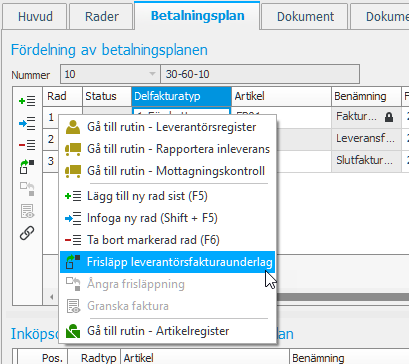Click the lock icon in the Benämning column
The image size is (409, 364).
click(389, 117)
